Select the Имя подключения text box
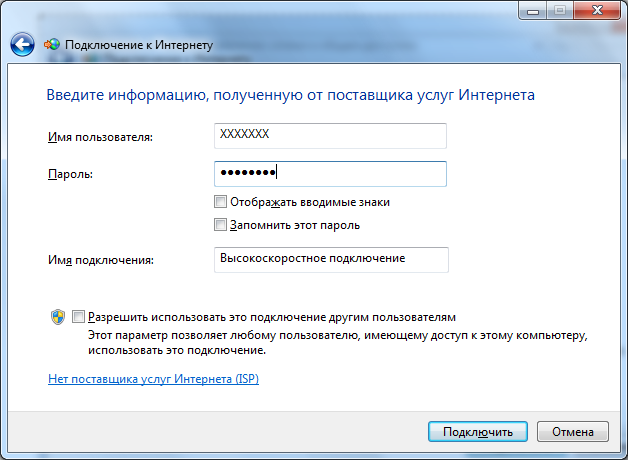 [x=331, y=260]
